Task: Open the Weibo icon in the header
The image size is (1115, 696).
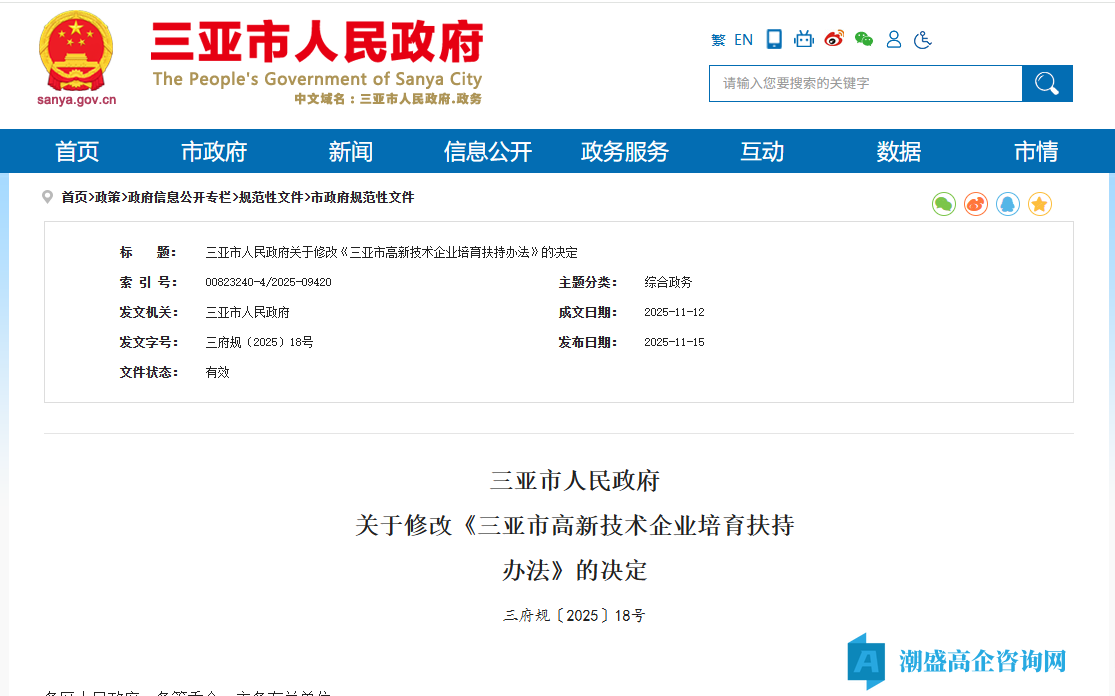Action: pyautogui.click(x=834, y=39)
